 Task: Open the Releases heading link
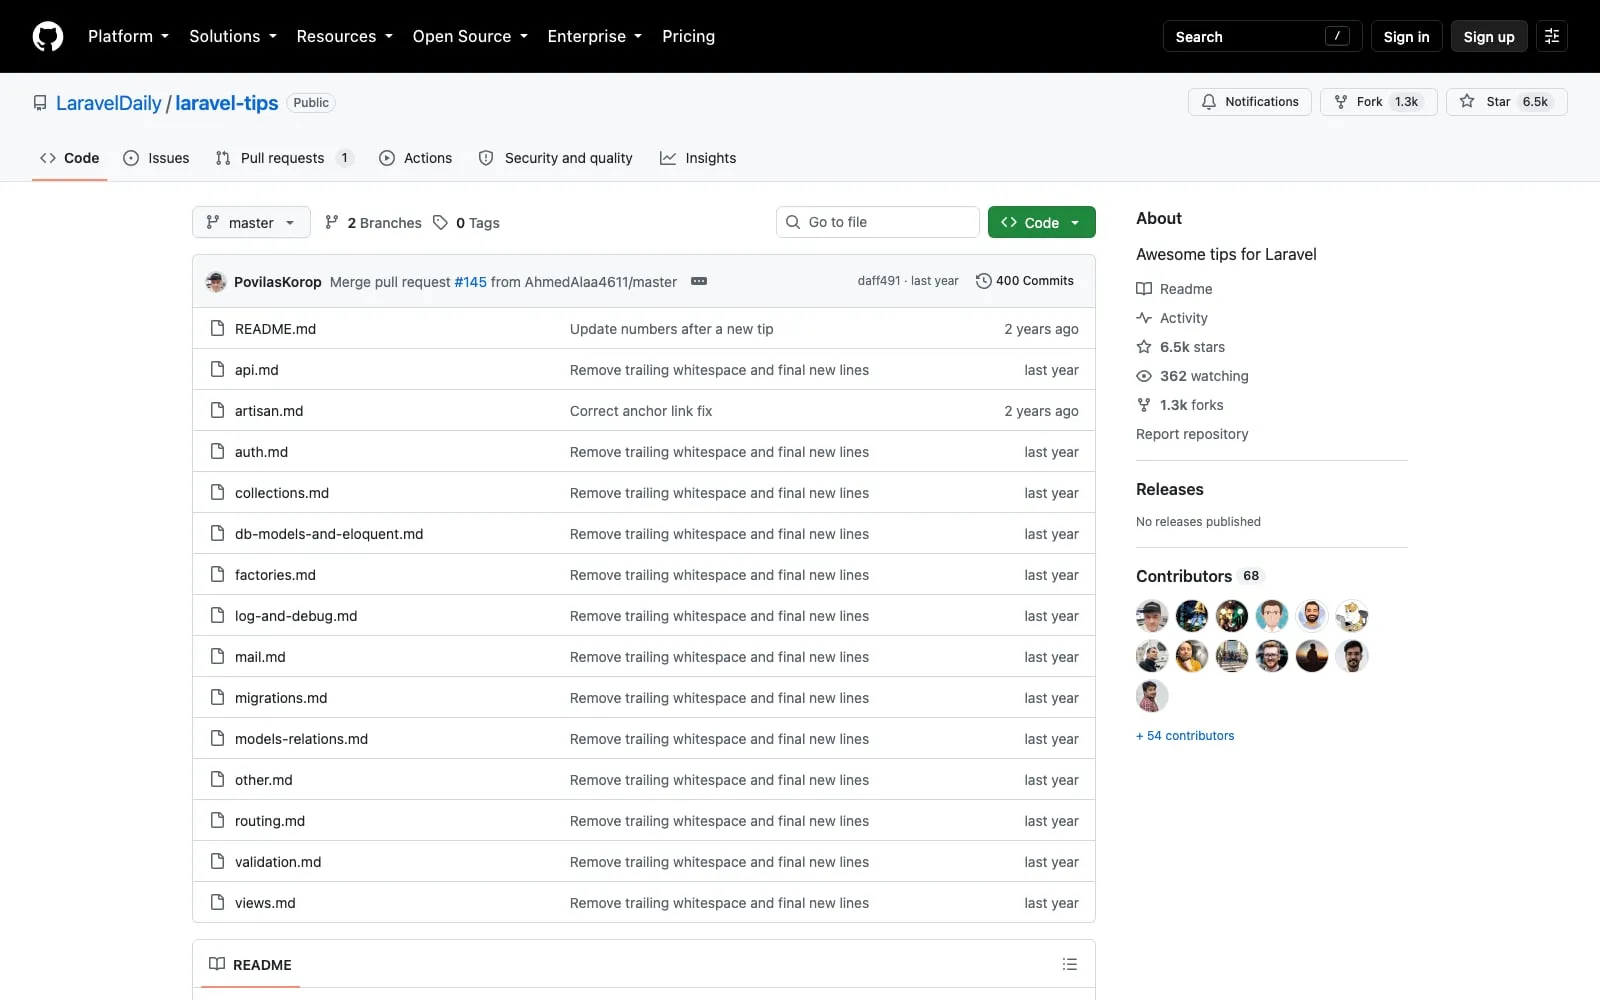(x=1170, y=489)
